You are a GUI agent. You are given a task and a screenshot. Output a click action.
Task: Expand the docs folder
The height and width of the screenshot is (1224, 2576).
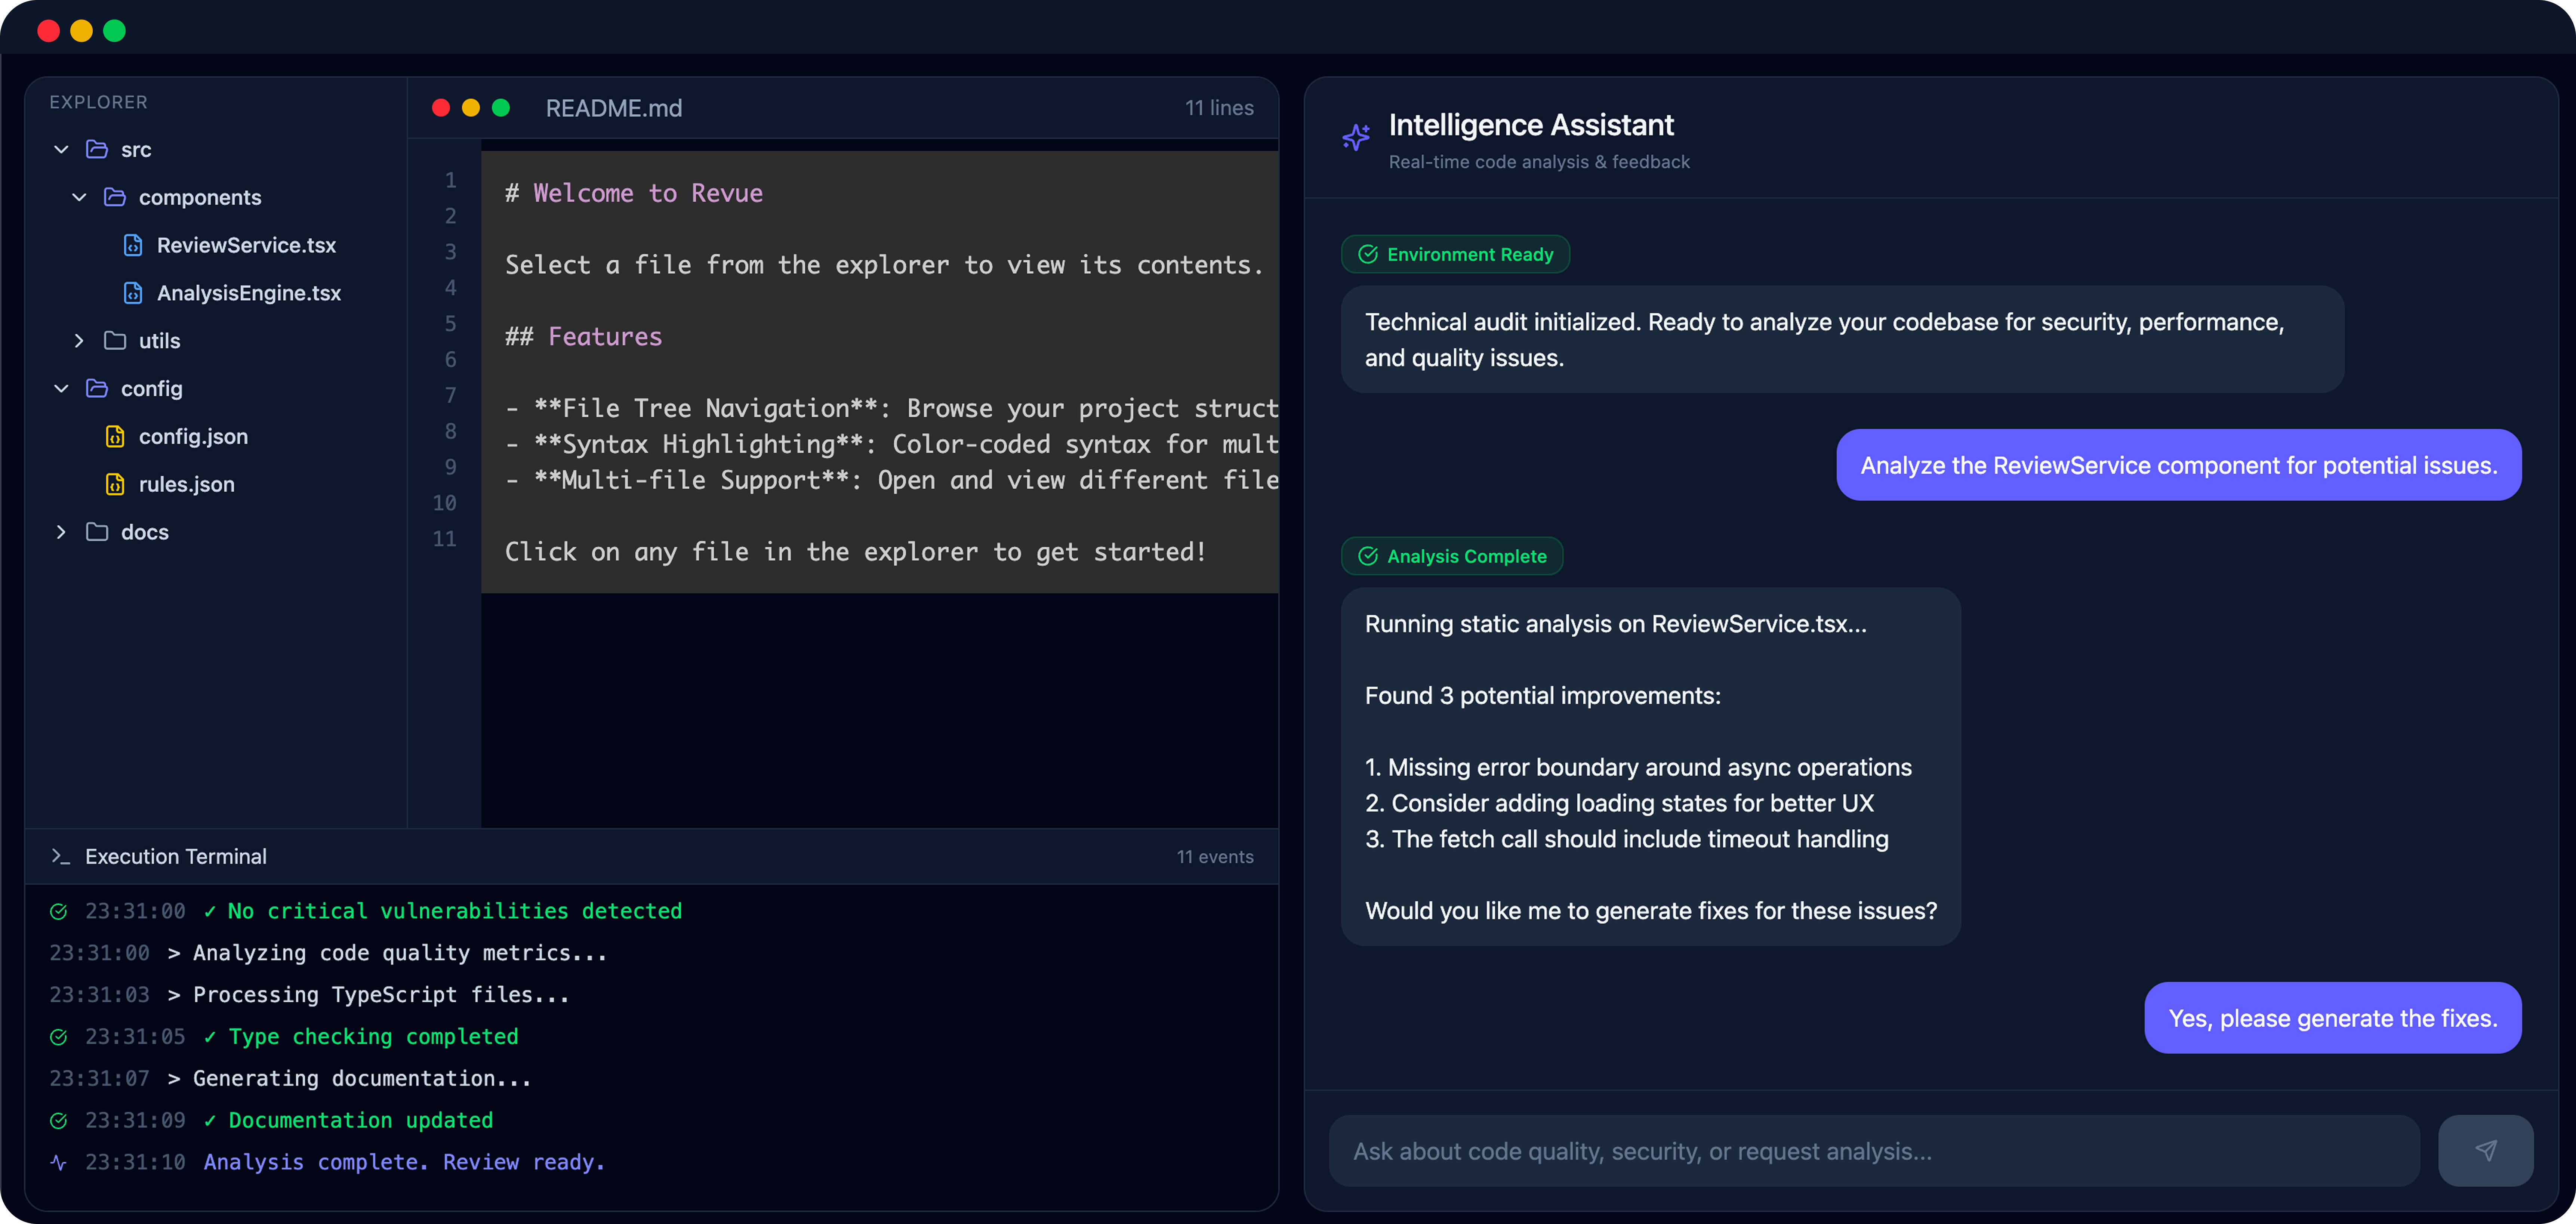61,532
